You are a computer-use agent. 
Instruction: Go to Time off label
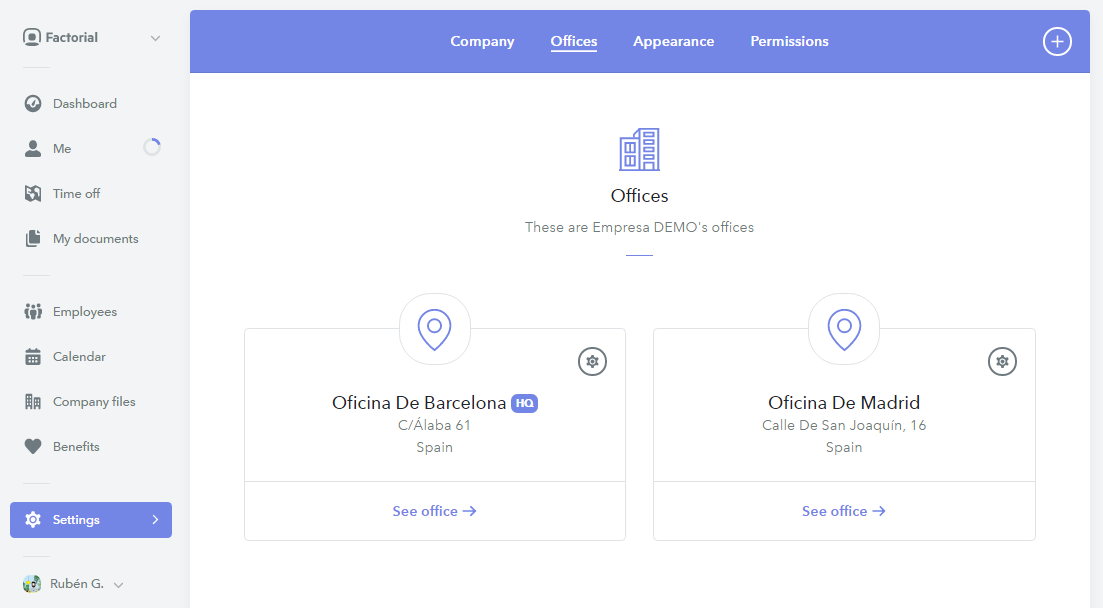pos(76,194)
